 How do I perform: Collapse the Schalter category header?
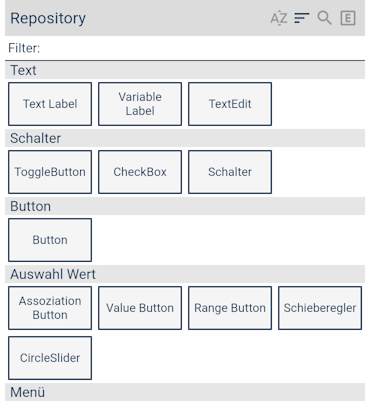(185, 138)
